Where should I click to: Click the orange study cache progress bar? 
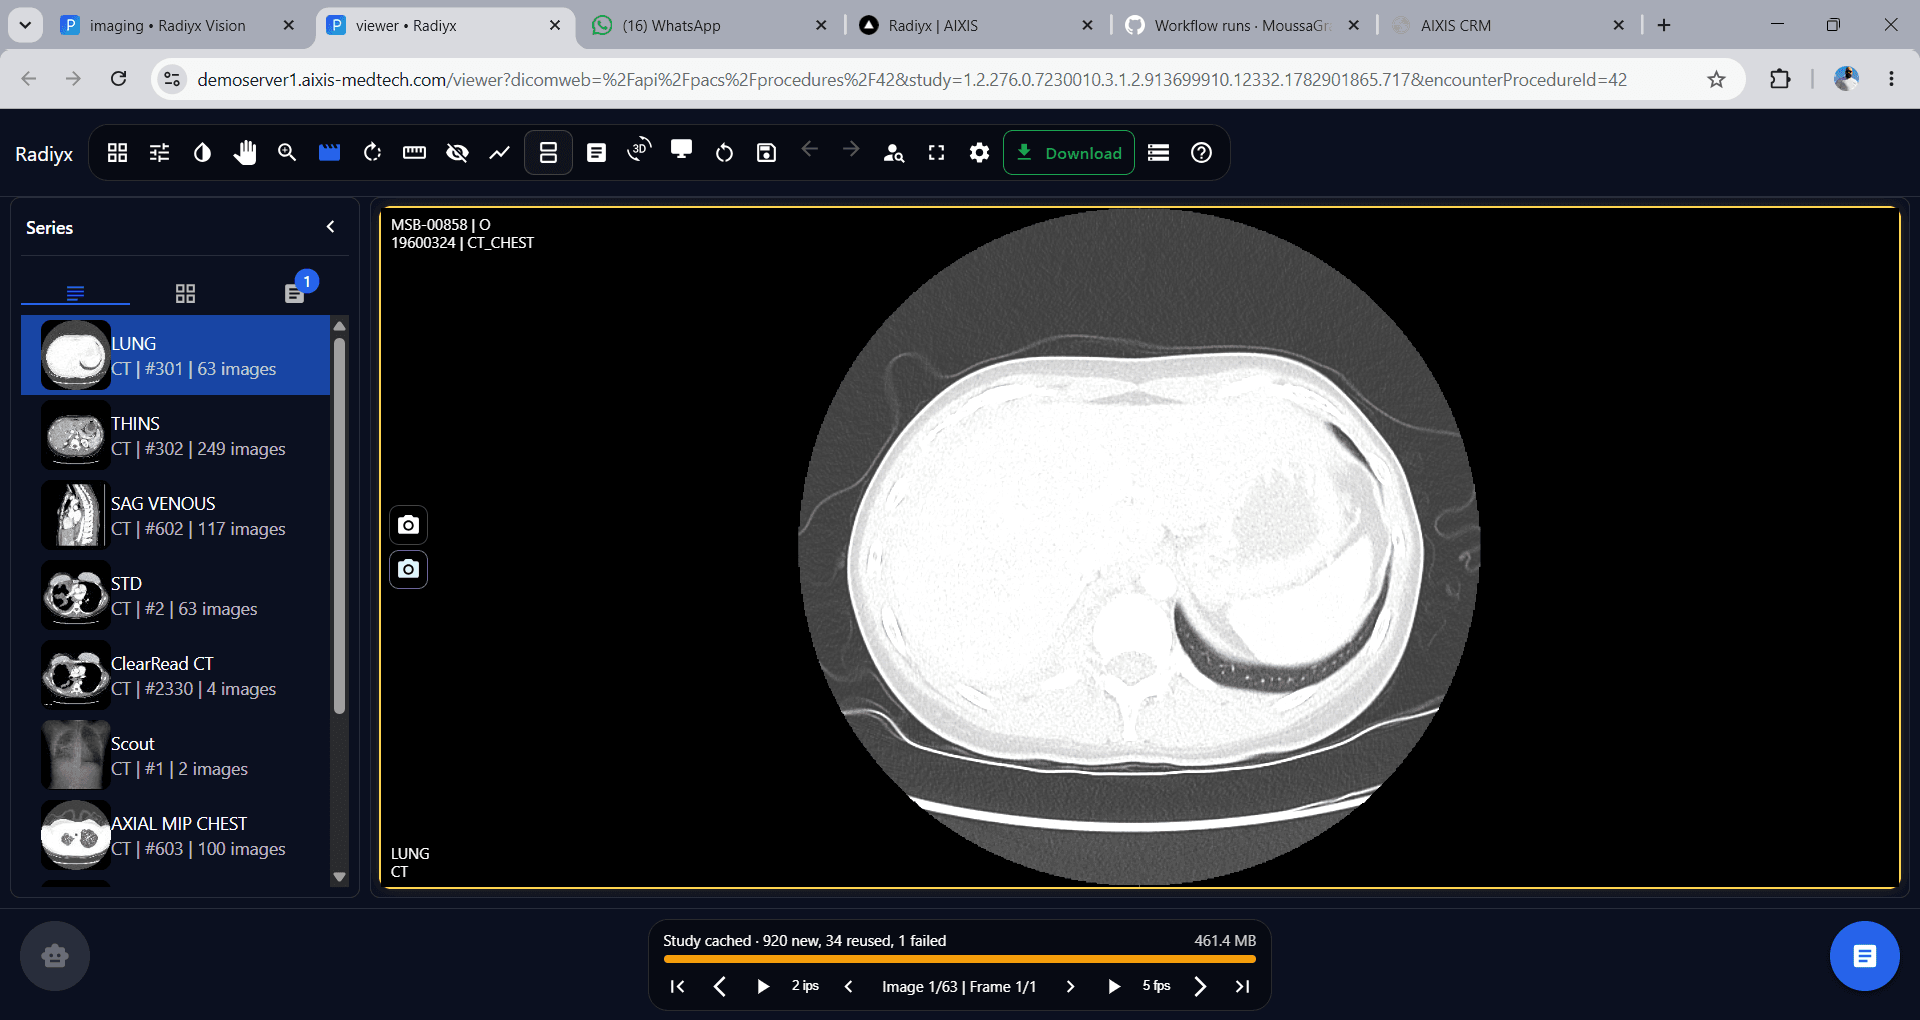[x=959, y=959]
